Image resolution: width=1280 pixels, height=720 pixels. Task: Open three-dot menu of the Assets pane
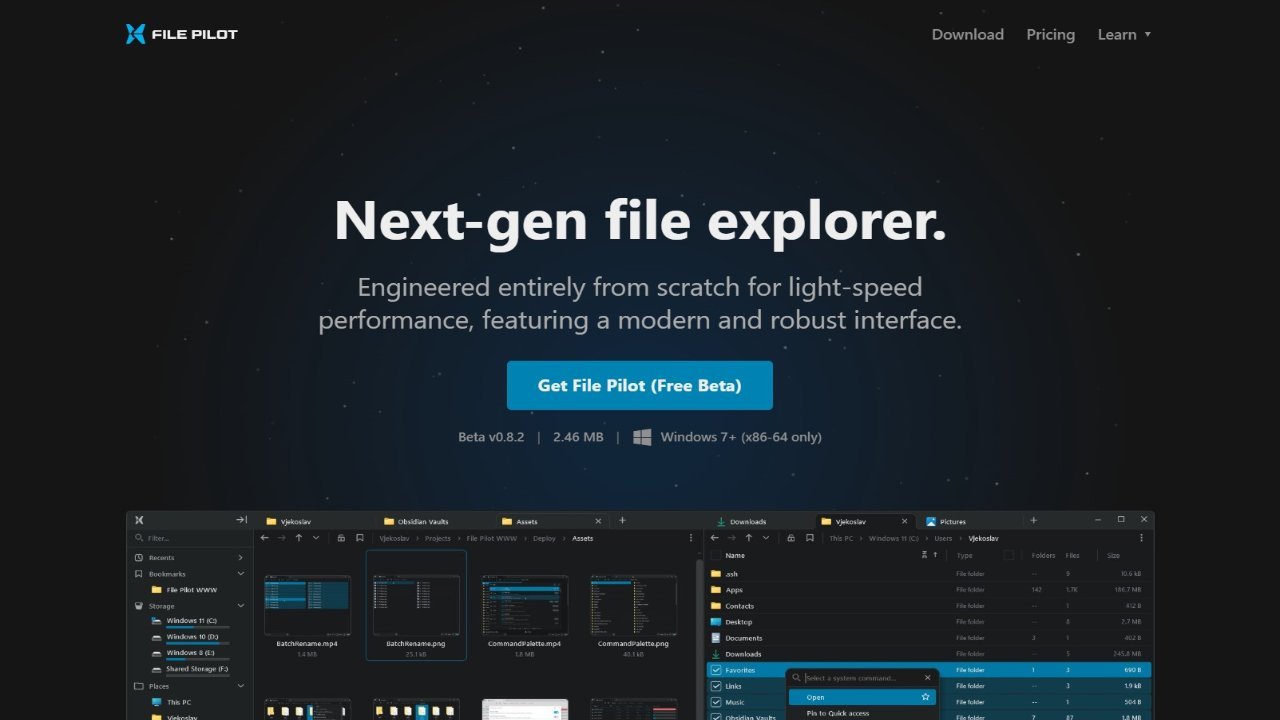point(691,538)
